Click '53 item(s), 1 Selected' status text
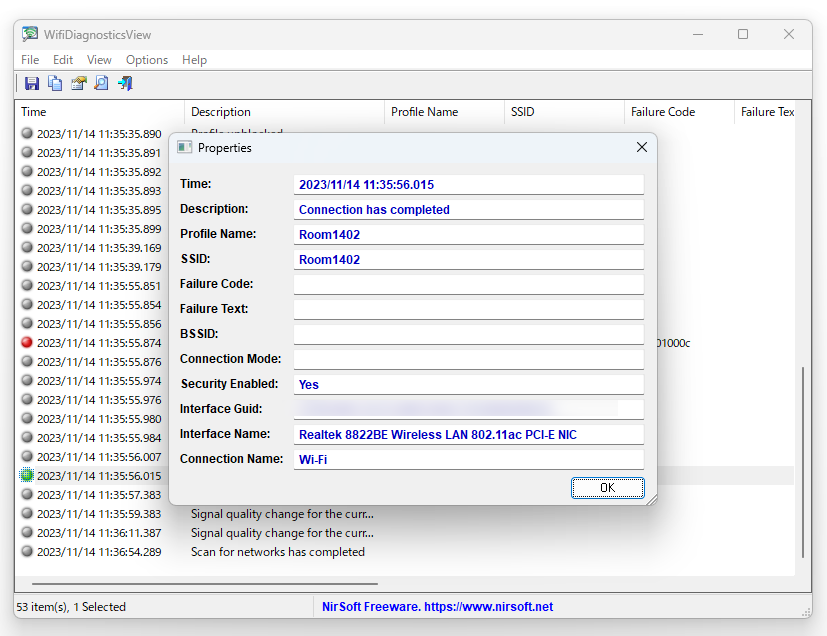Image resolution: width=827 pixels, height=636 pixels. coord(71,607)
